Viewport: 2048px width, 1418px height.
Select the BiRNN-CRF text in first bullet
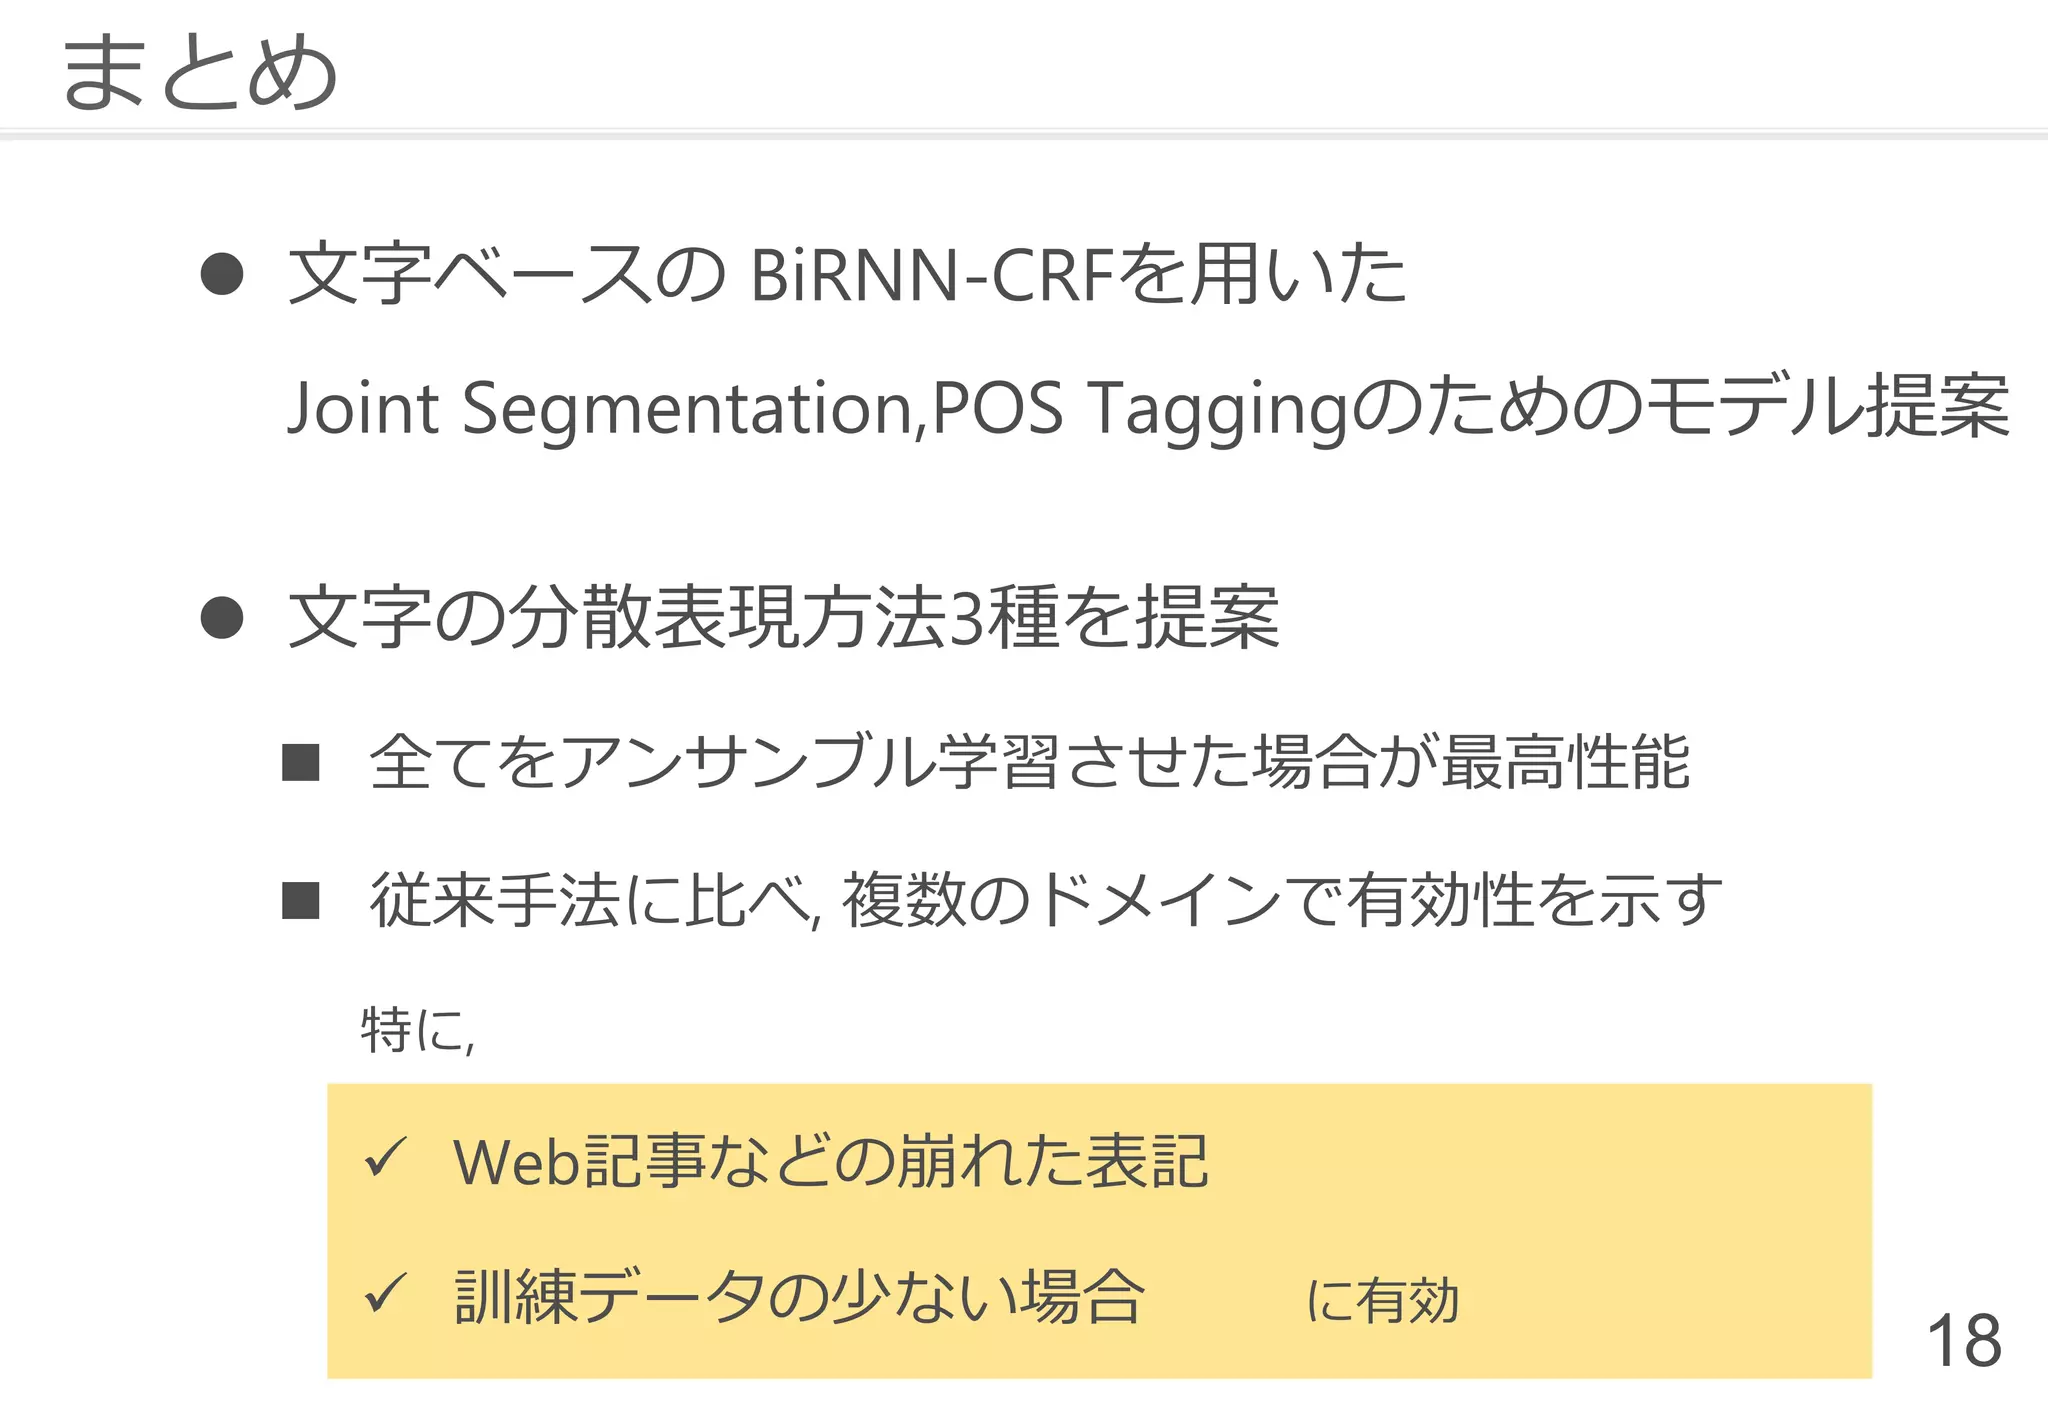click(x=931, y=274)
